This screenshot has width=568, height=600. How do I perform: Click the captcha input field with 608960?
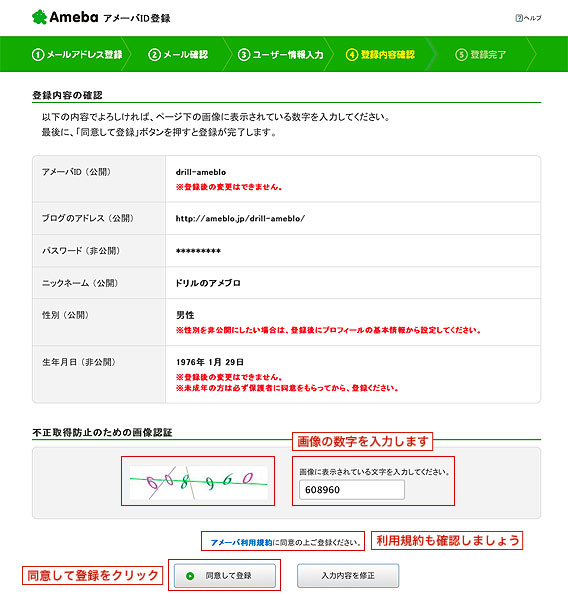tap(352, 489)
